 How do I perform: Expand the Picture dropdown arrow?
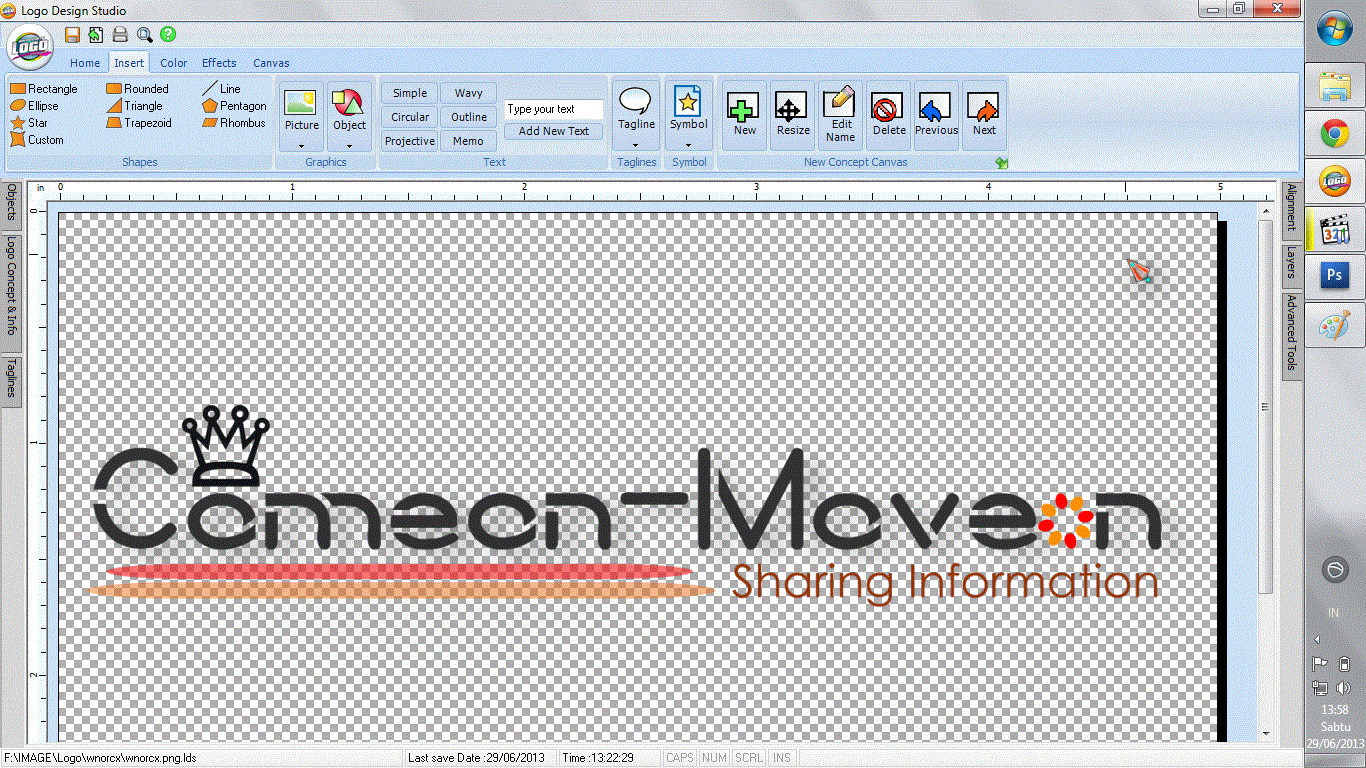[x=301, y=145]
